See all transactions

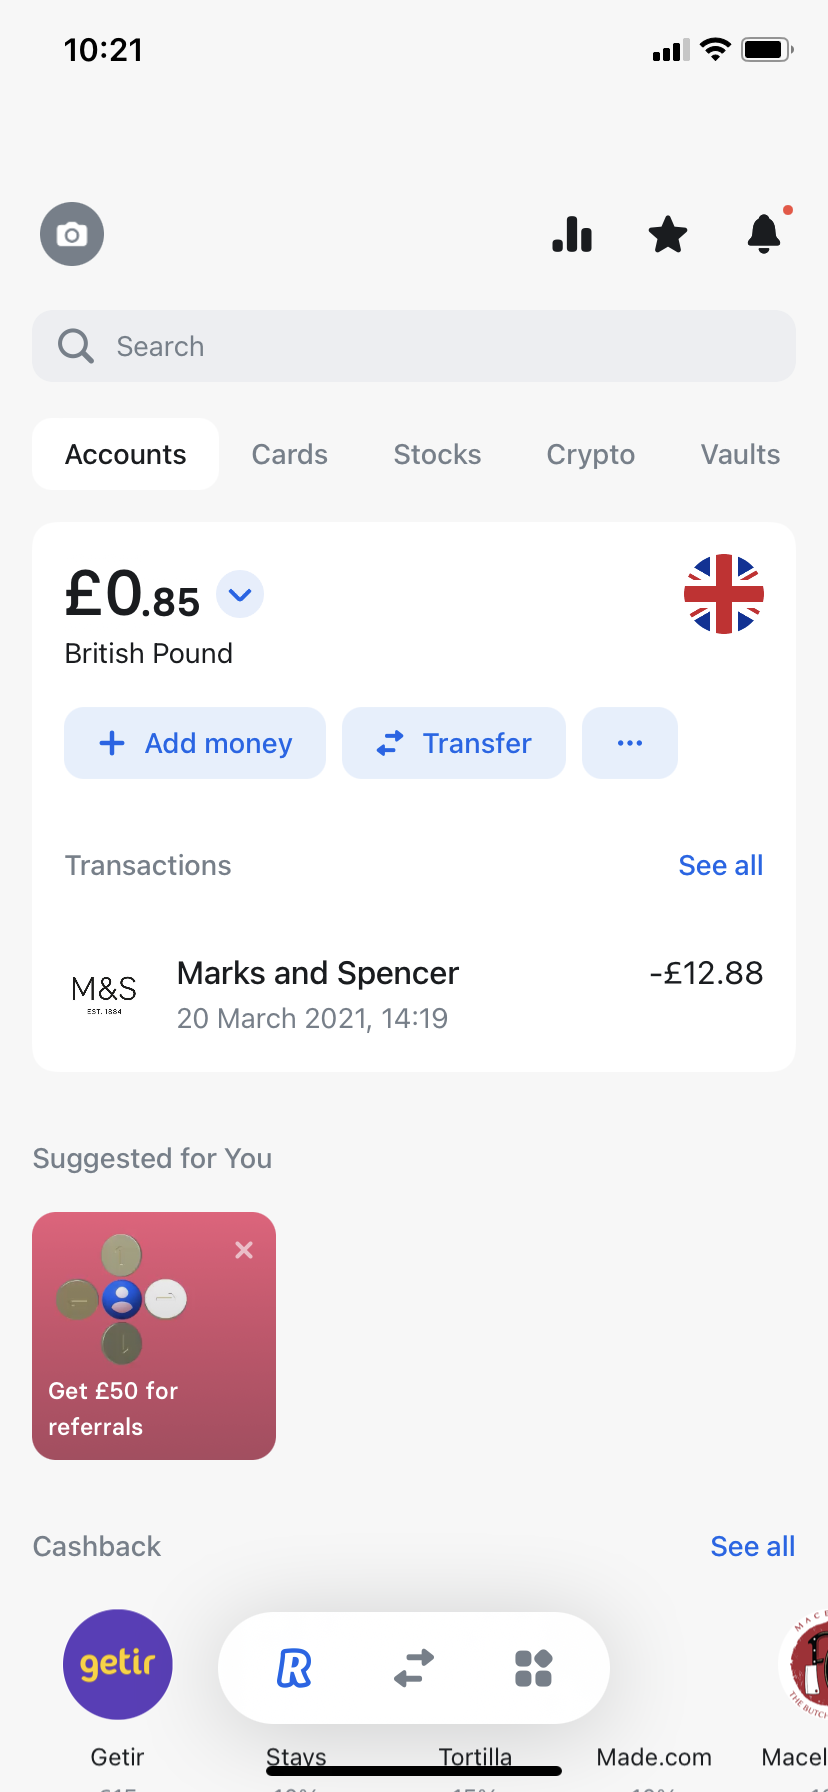[720, 866]
